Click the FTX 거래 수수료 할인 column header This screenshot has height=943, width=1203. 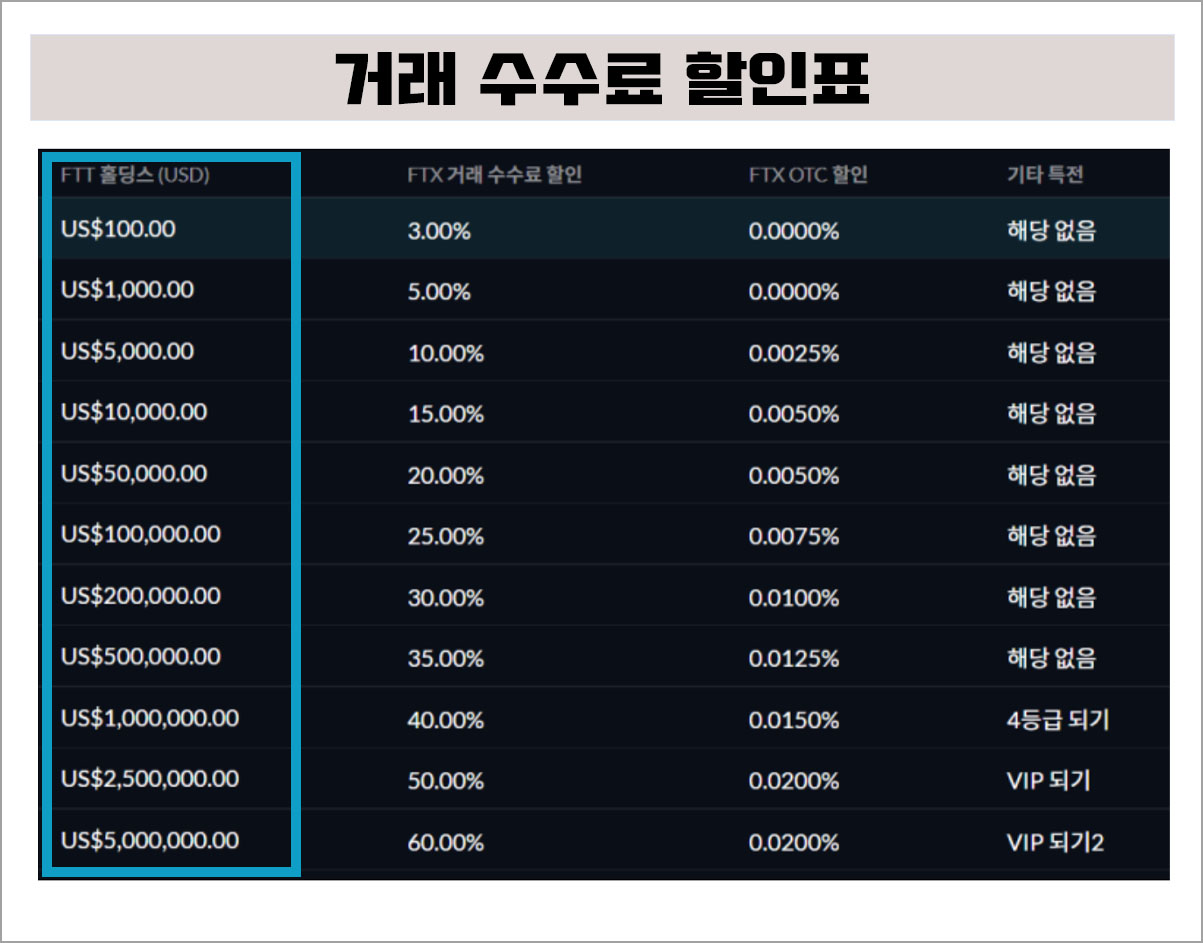[x=495, y=175]
